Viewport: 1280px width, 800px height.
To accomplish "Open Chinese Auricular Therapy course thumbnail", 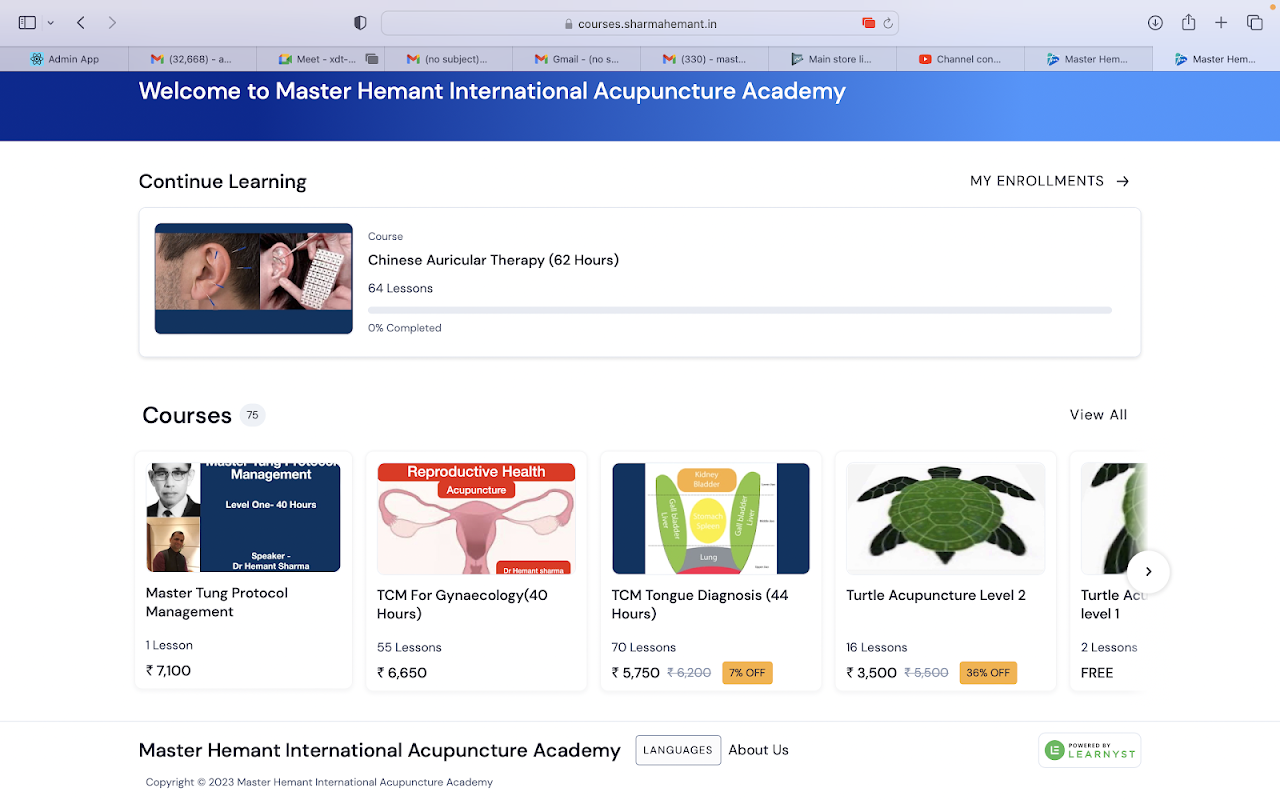I will [253, 278].
